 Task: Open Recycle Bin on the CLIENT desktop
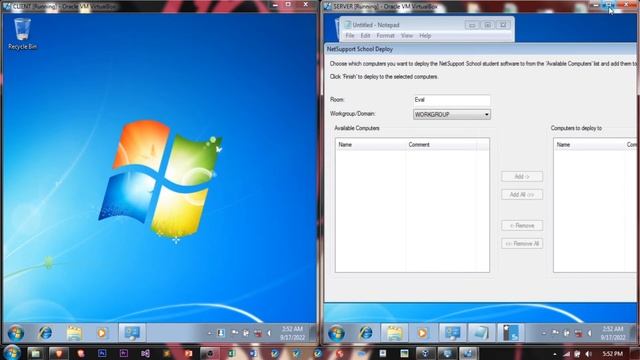[22, 34]
